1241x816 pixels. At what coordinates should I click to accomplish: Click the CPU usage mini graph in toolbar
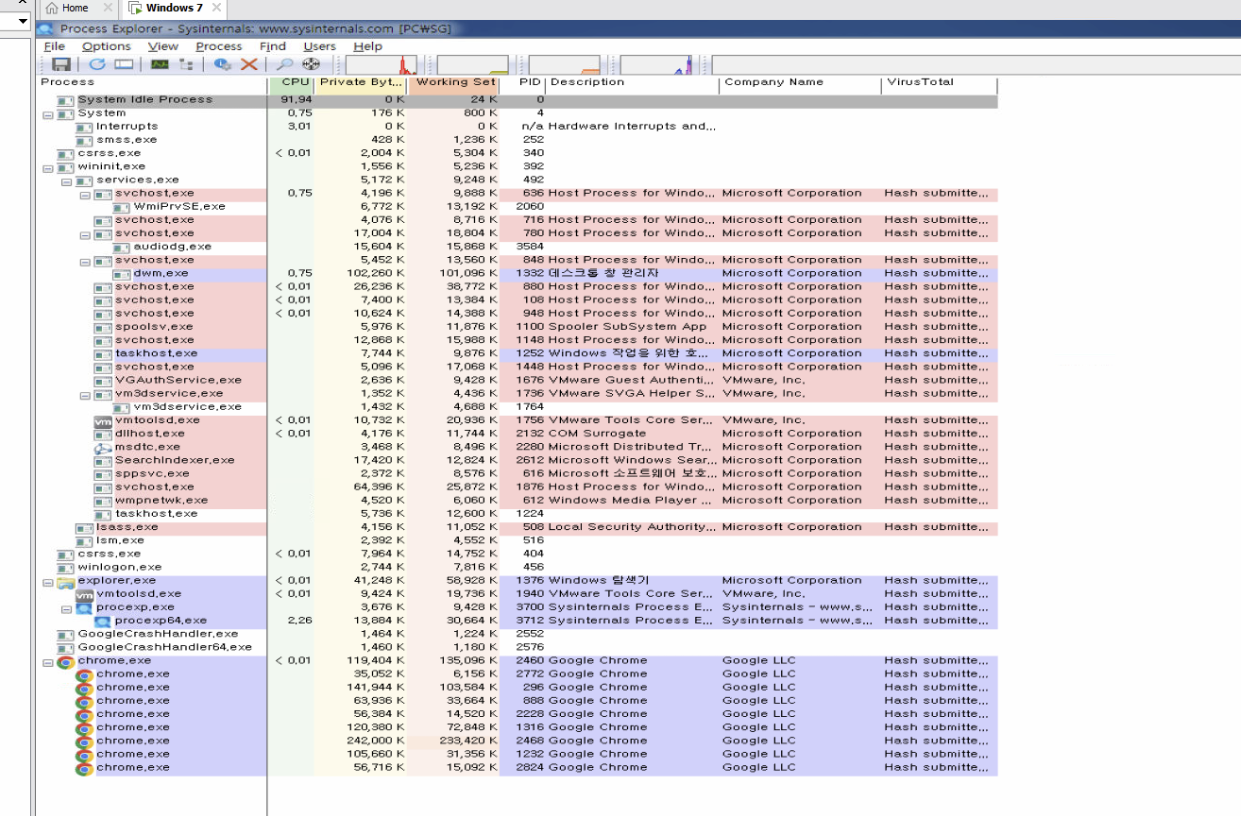(381, 65)
